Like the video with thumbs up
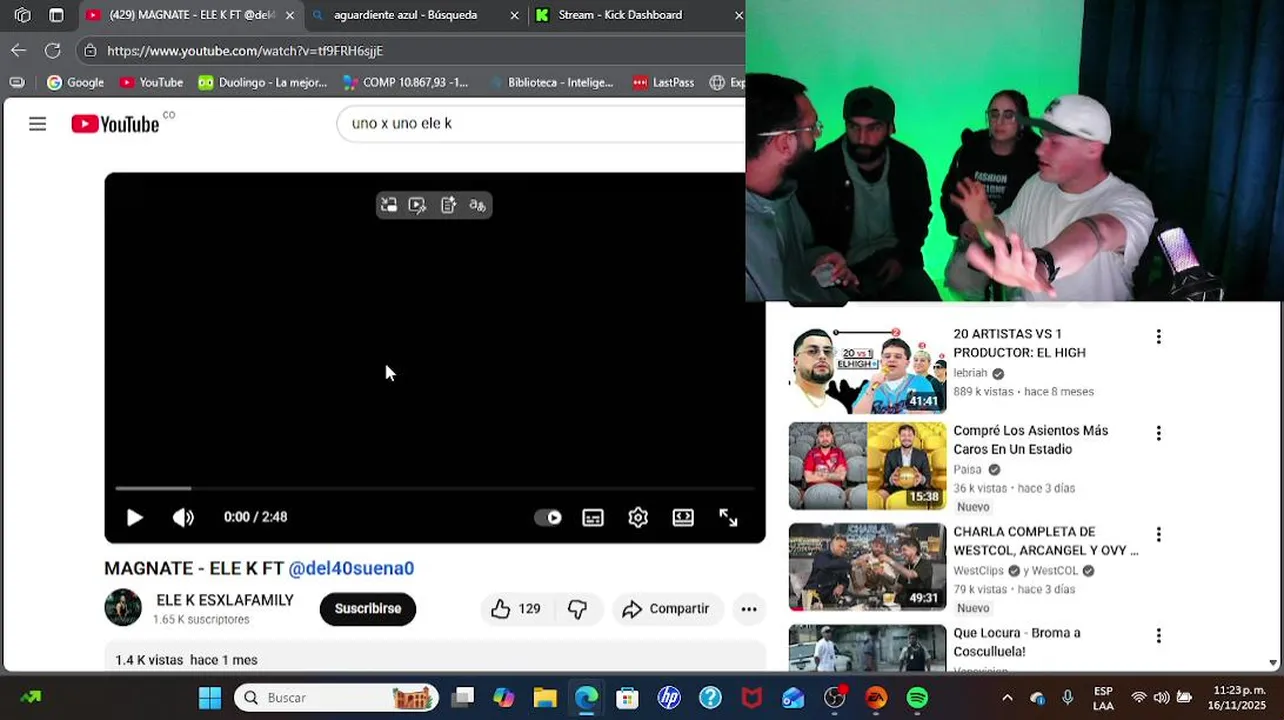 click(x=516, y=609)
